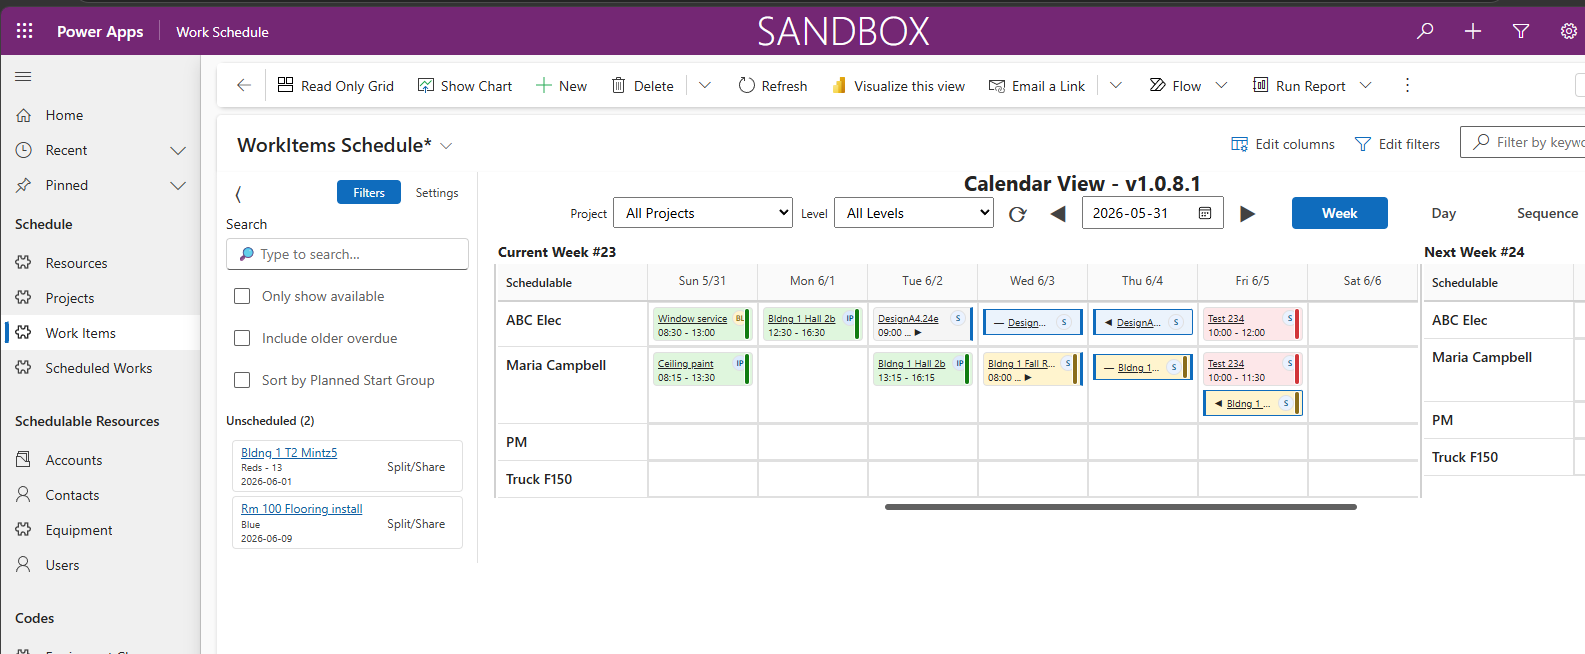Screen dimensions: 1585x654
Task: Check Sort by Planned Start Group
Action: pyautogui.click(x=242, y=380)
